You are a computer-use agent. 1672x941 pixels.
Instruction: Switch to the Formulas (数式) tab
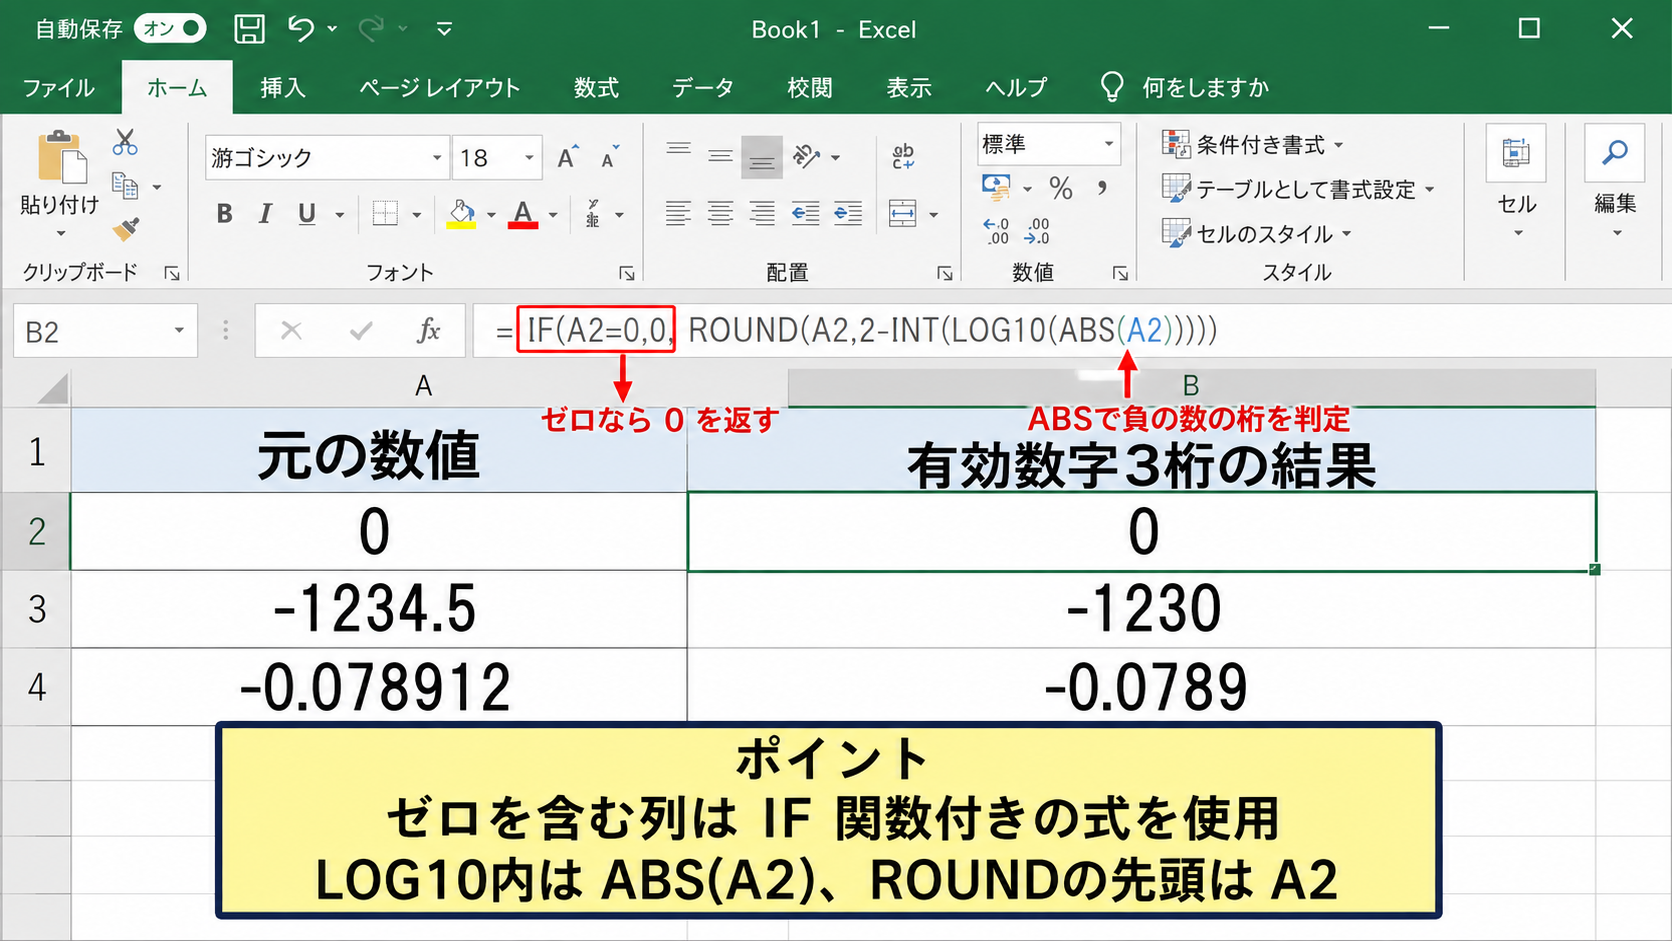(596, 88)
